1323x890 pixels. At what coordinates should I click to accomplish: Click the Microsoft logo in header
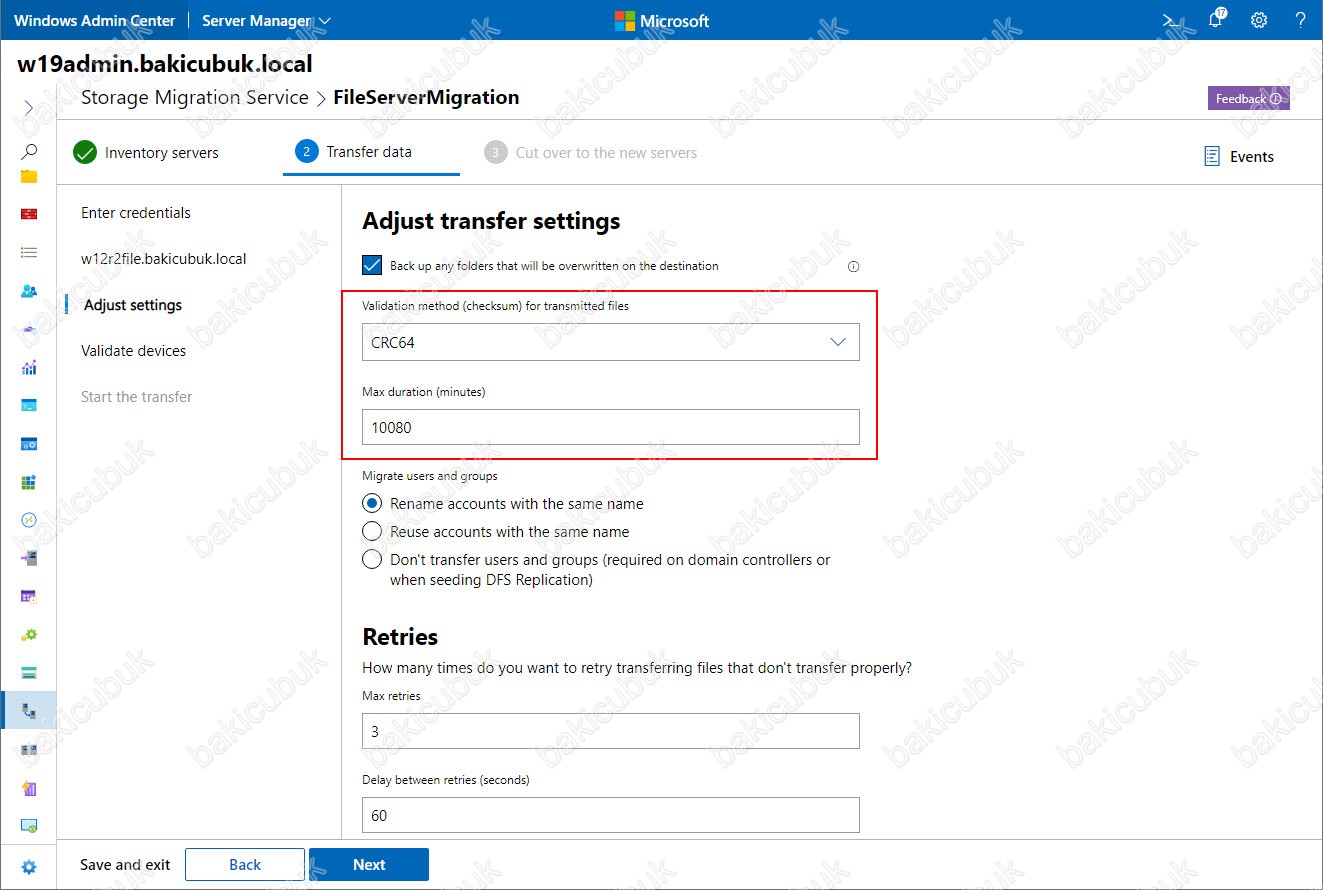point(661,21)
